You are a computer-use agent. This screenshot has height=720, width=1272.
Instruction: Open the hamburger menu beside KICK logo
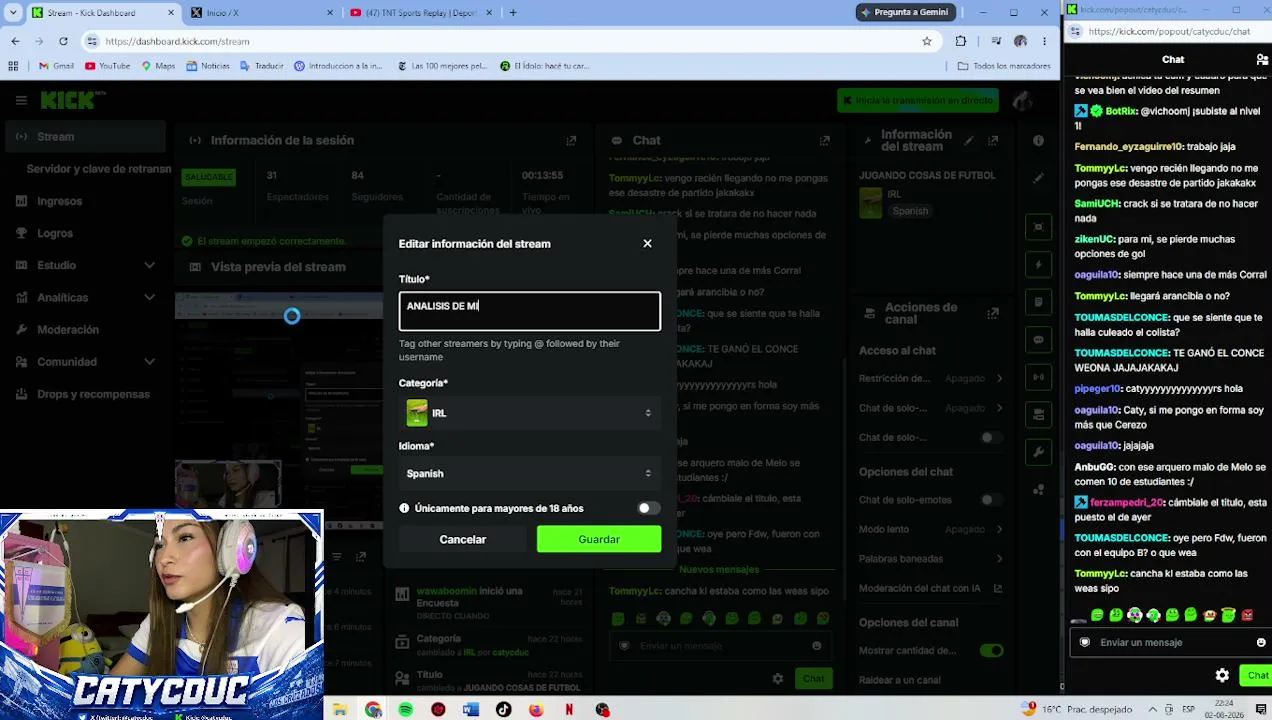tap(21, 100)
